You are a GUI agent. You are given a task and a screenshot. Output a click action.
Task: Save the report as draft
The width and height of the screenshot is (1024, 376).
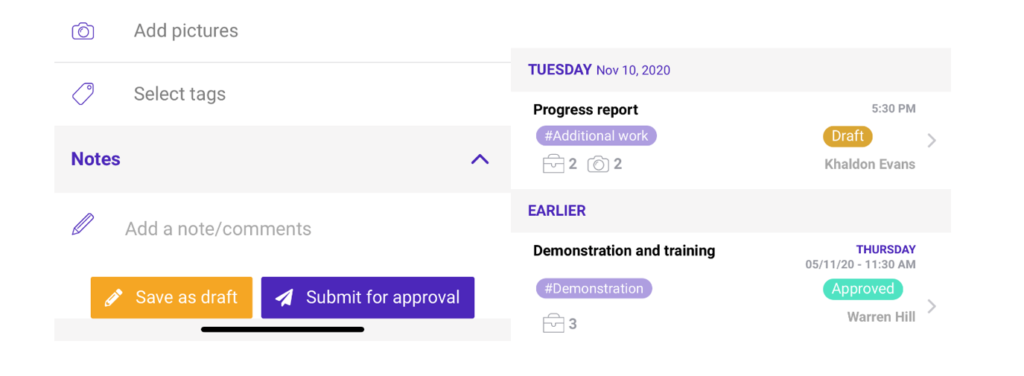[x=171, y=298]
